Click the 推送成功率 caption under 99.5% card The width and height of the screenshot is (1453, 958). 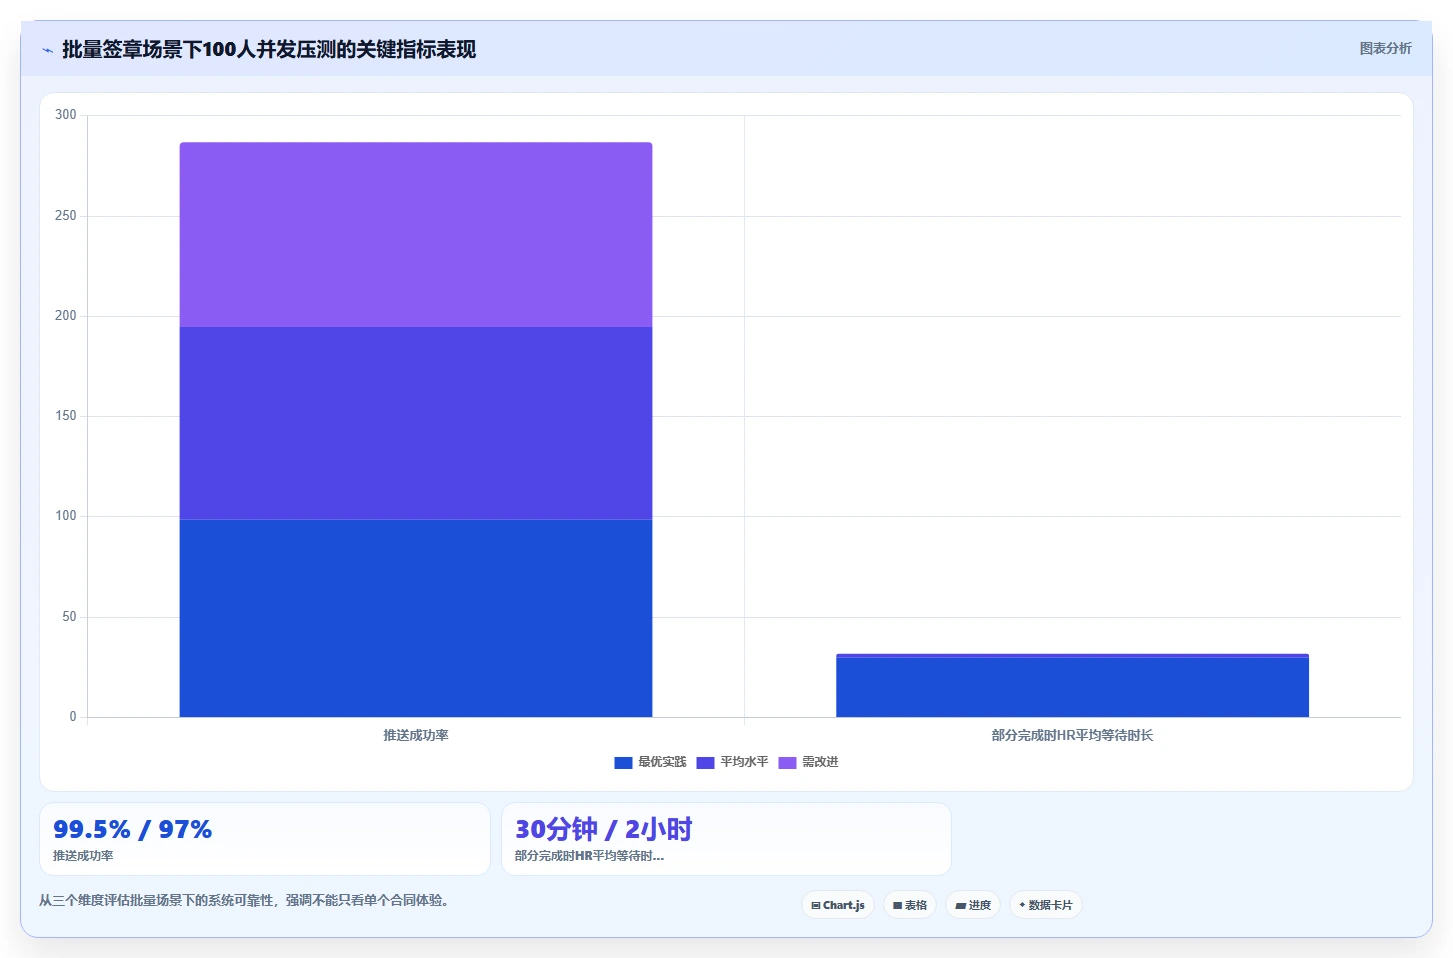tap(83, 856)
